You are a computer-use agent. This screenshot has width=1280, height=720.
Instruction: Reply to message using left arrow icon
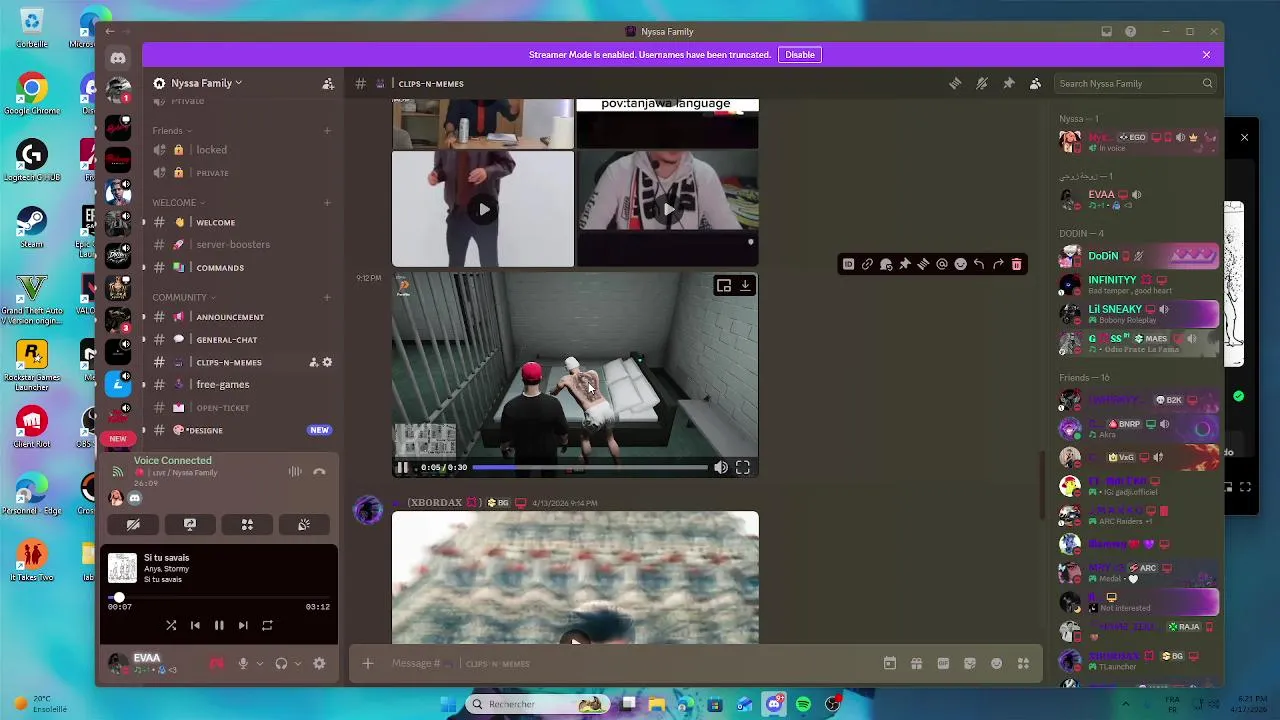(979, 264)
